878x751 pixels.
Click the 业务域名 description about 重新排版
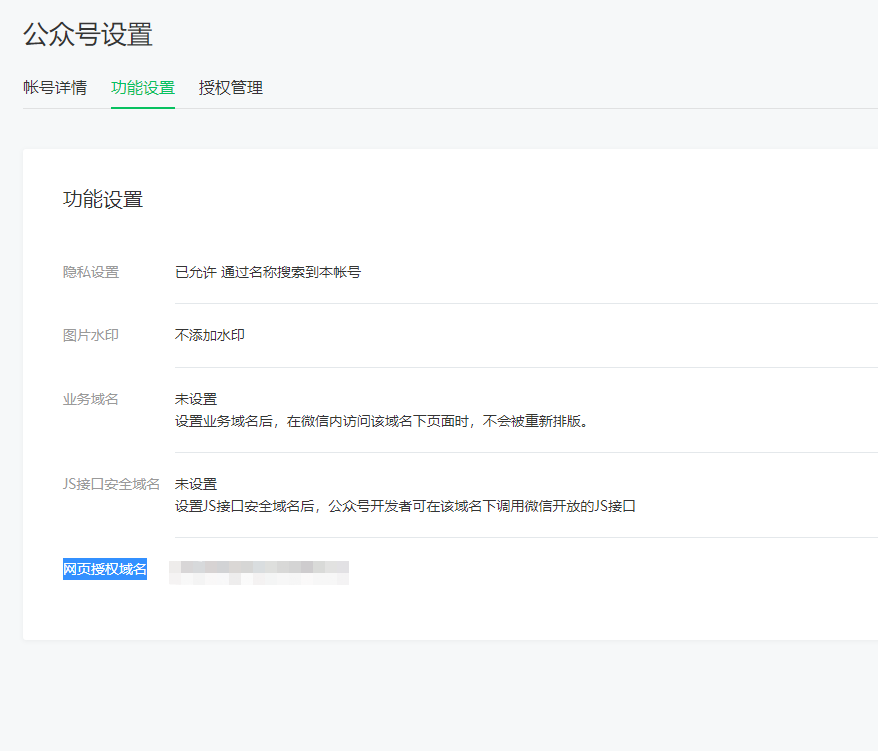click(382, 421)
